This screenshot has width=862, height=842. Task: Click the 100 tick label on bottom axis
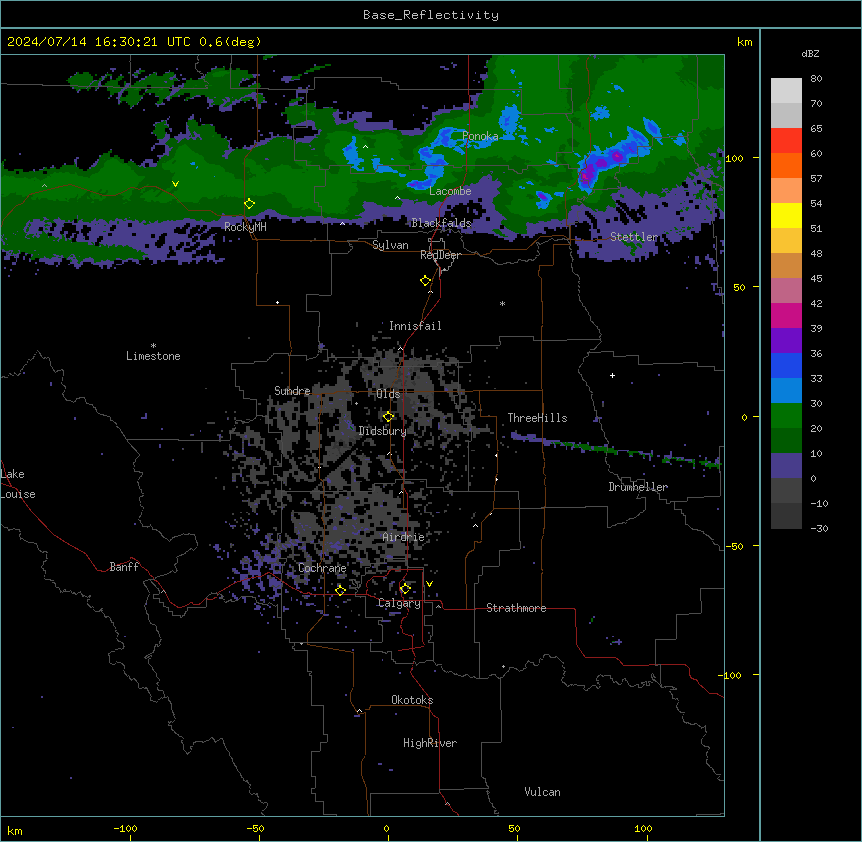coord(643,829)
